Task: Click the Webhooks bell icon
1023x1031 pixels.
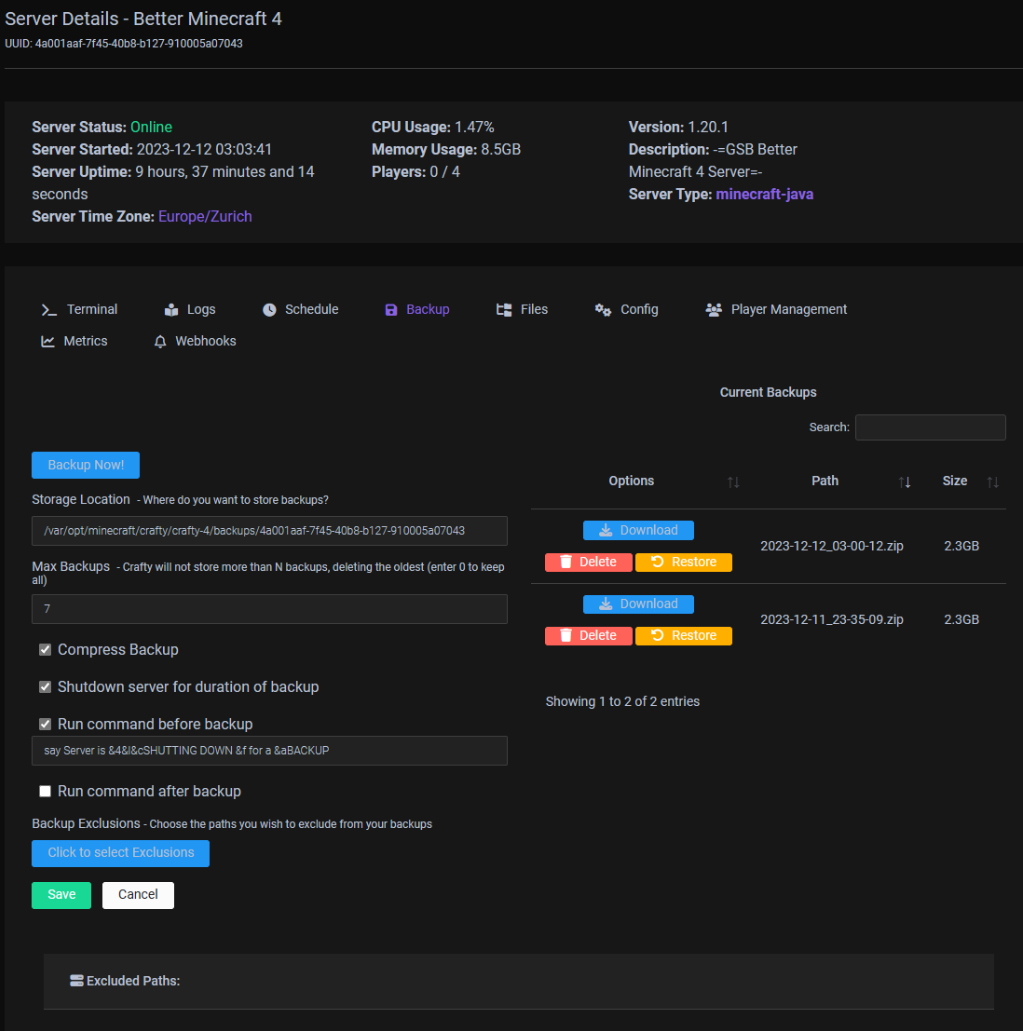Action: point(160,342)
